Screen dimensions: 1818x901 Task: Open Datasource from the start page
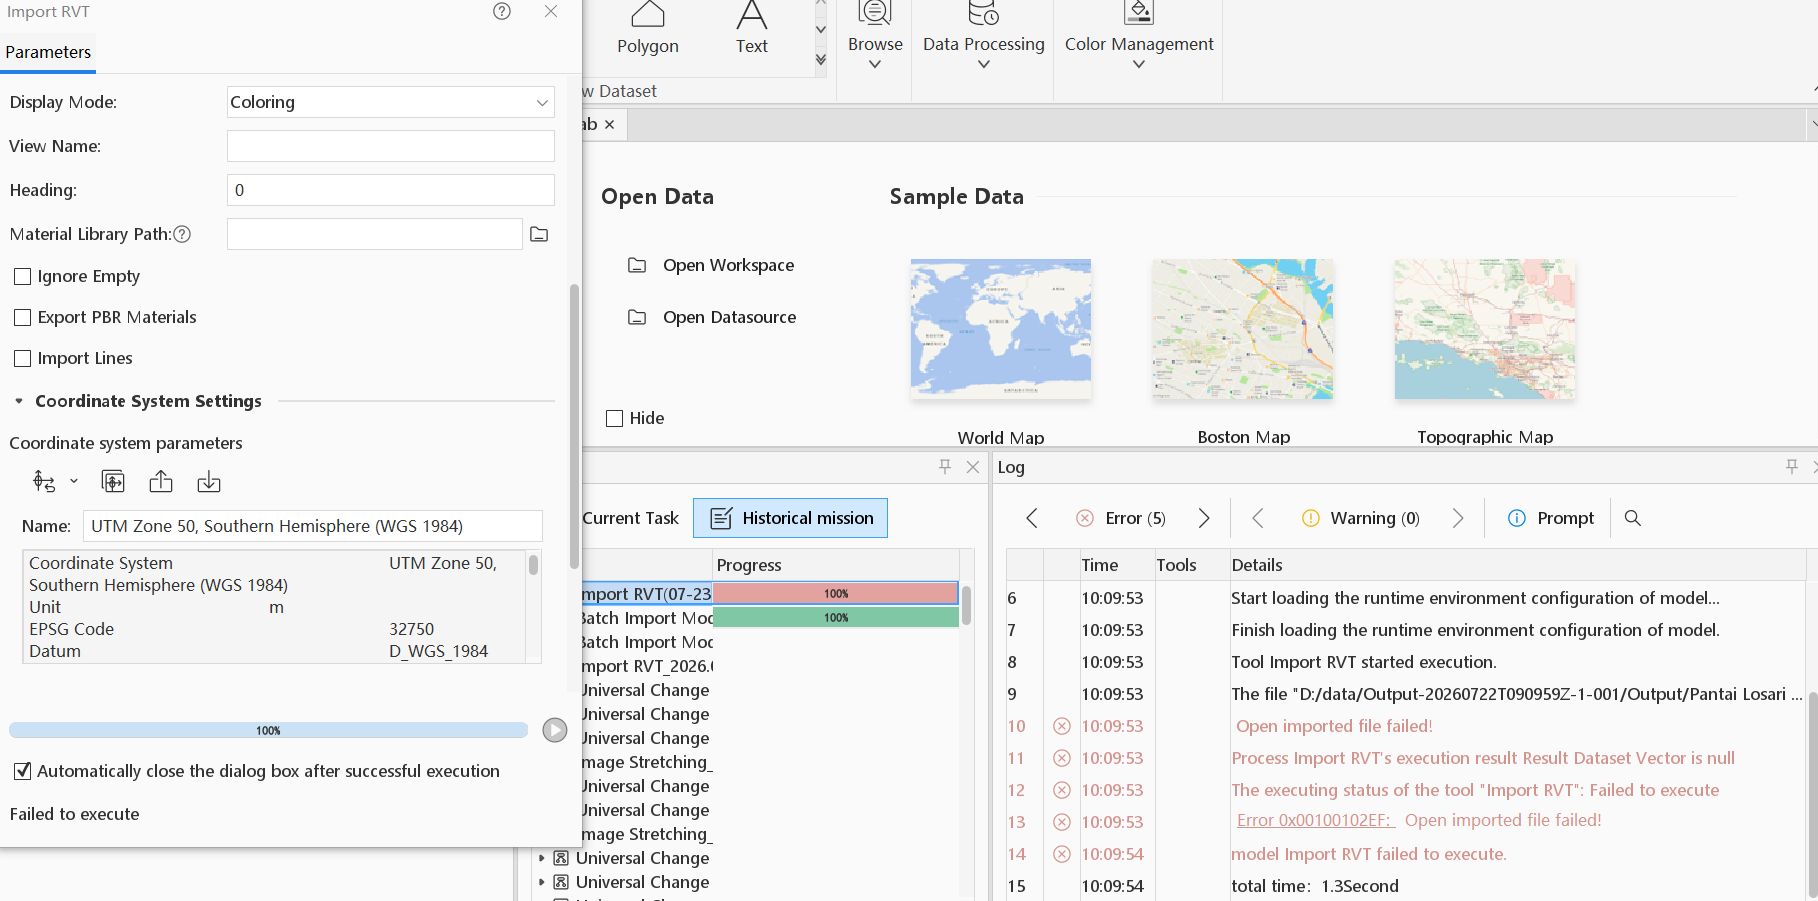(729, 317)
